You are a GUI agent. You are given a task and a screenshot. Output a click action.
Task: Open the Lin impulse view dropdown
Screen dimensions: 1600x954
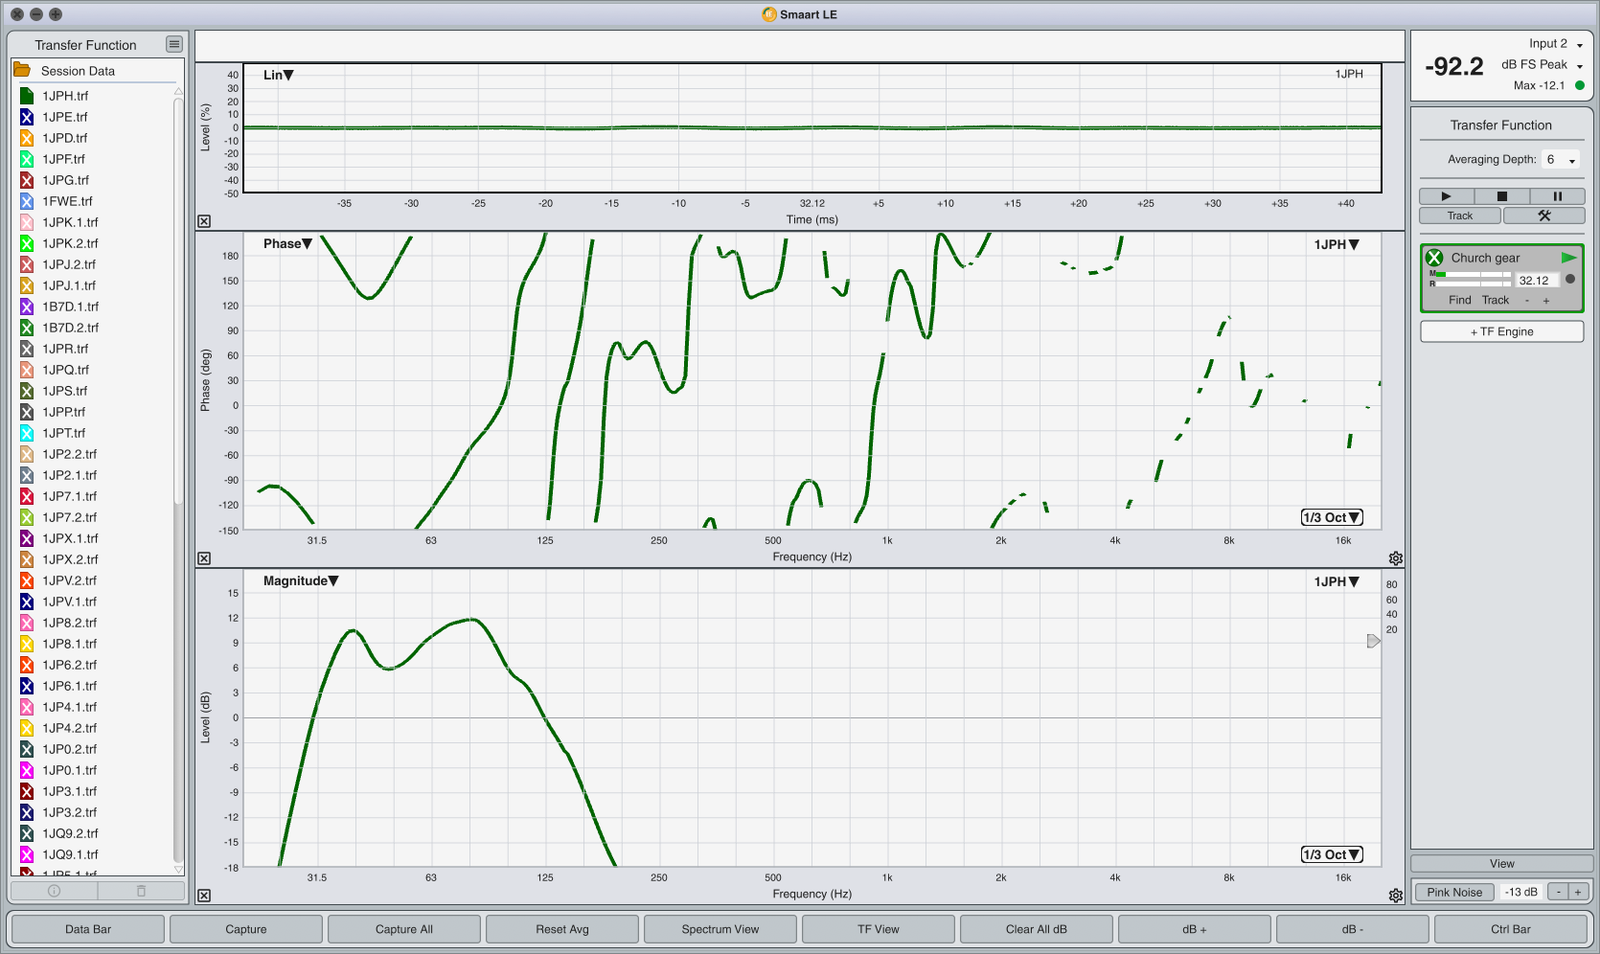pos(278,75)
